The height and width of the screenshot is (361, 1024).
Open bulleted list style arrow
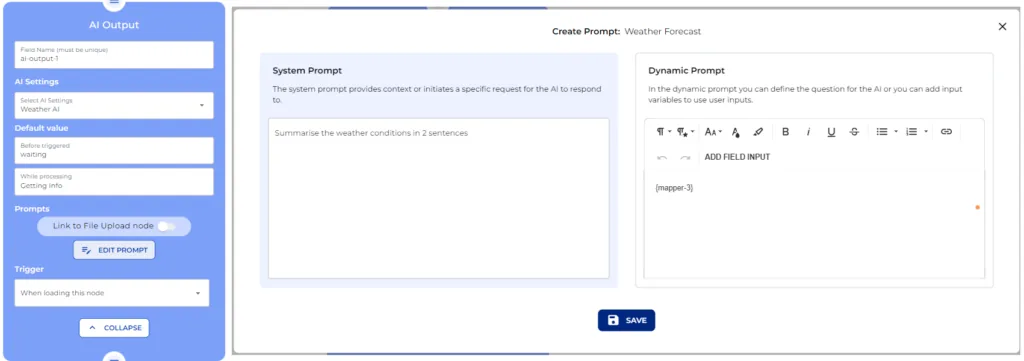coord(896,132)
